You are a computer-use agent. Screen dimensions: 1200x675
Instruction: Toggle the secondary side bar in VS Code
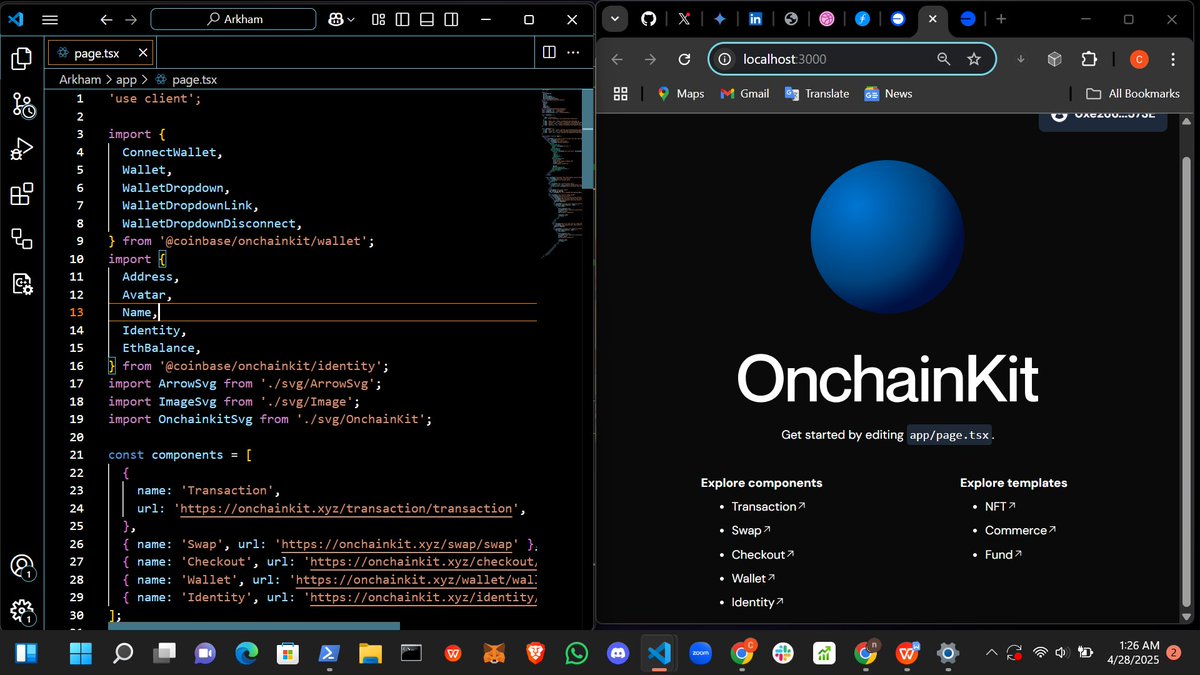(x=452, y=19)
